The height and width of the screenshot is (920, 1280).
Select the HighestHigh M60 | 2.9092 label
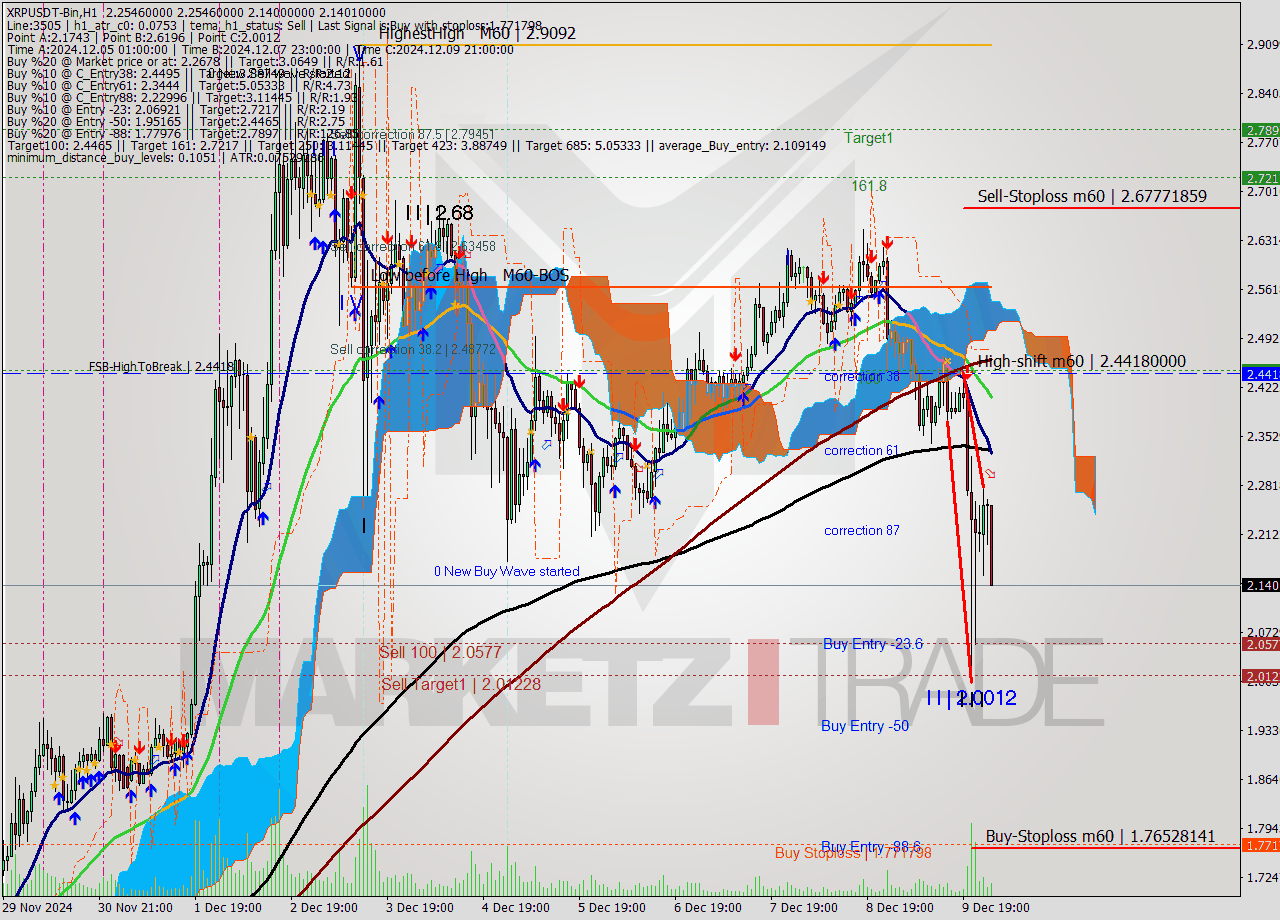pos(477,33)
